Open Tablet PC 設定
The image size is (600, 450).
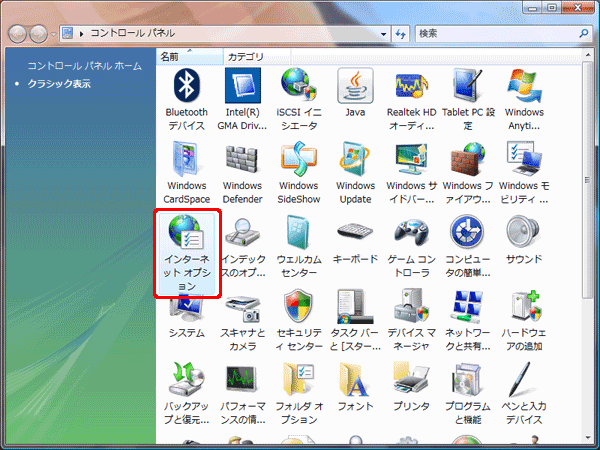point(468,99)
